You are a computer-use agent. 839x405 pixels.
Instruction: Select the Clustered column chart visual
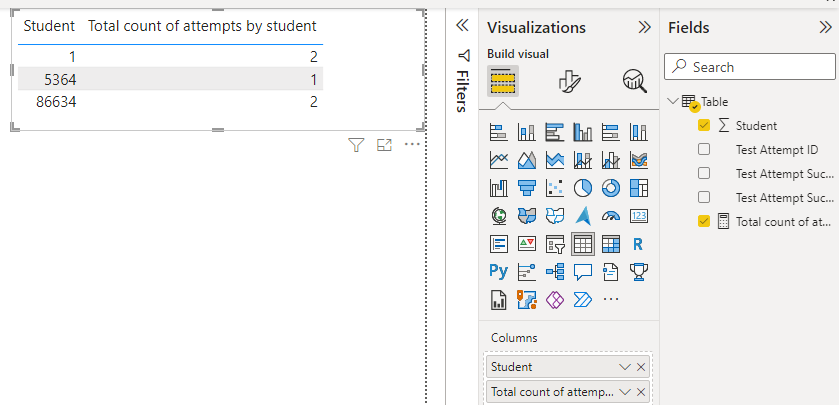583,132
